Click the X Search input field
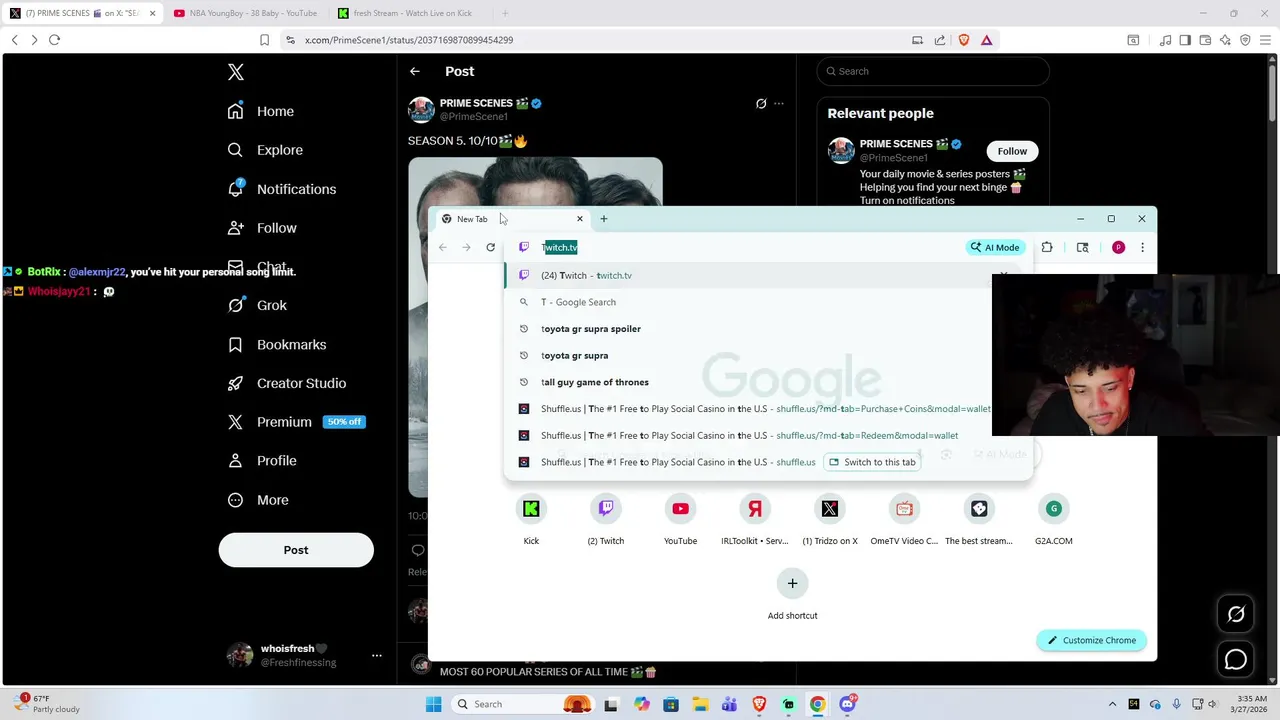The height and width of the screenshot is (720, 1280). tap(933, 71)
